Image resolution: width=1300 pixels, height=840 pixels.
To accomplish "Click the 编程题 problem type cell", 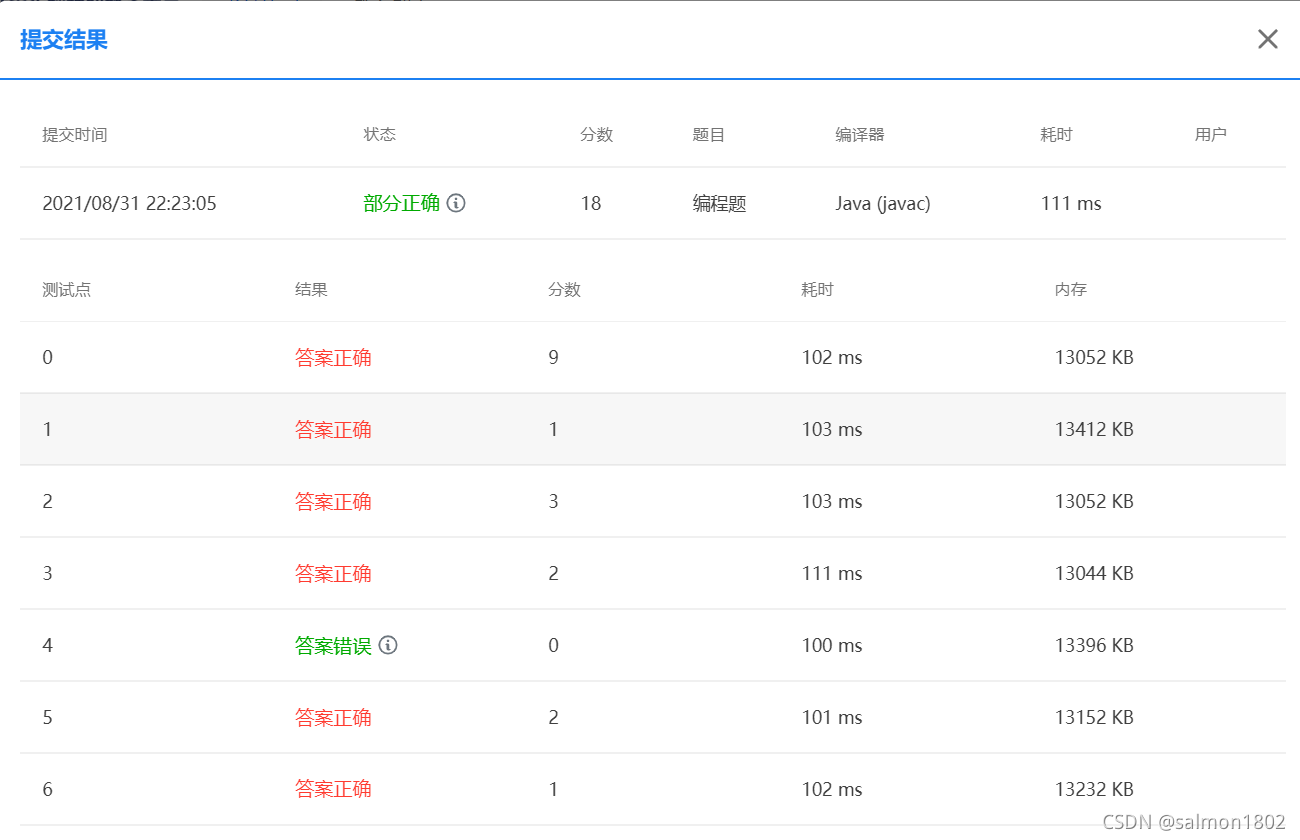I will coord(720,203).
